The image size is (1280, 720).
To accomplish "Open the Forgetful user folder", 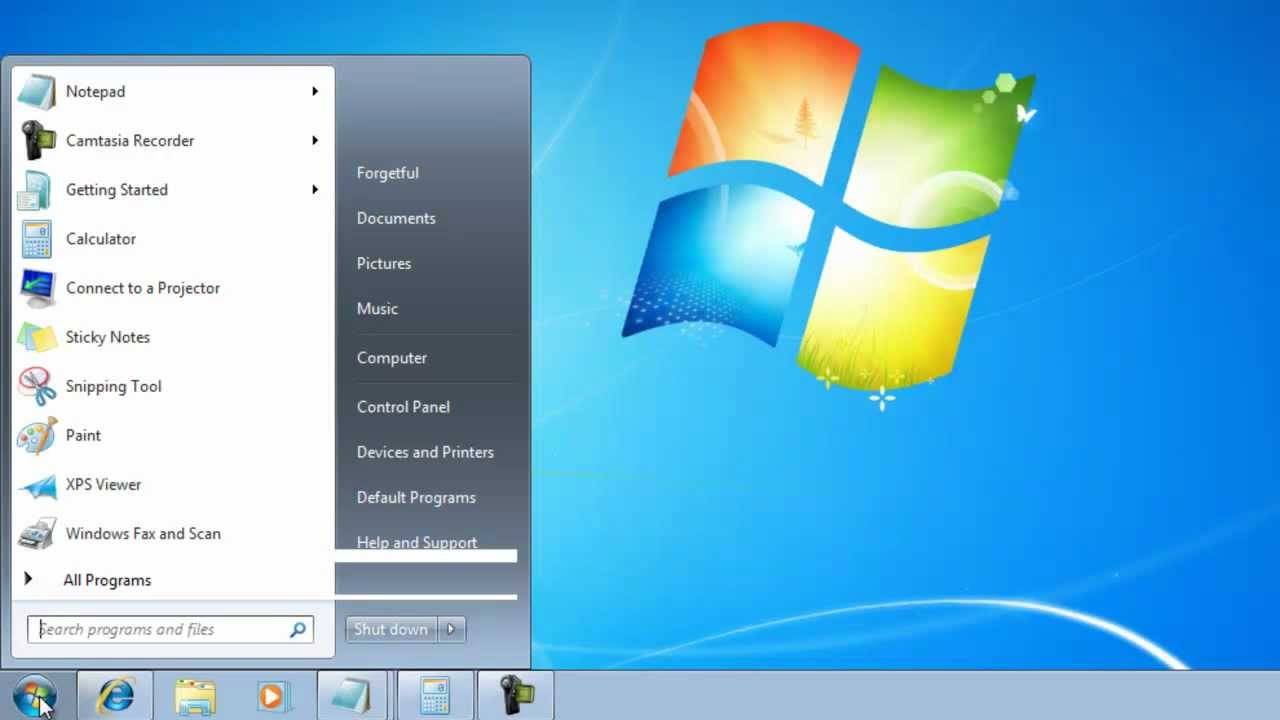I will (388, 173).
